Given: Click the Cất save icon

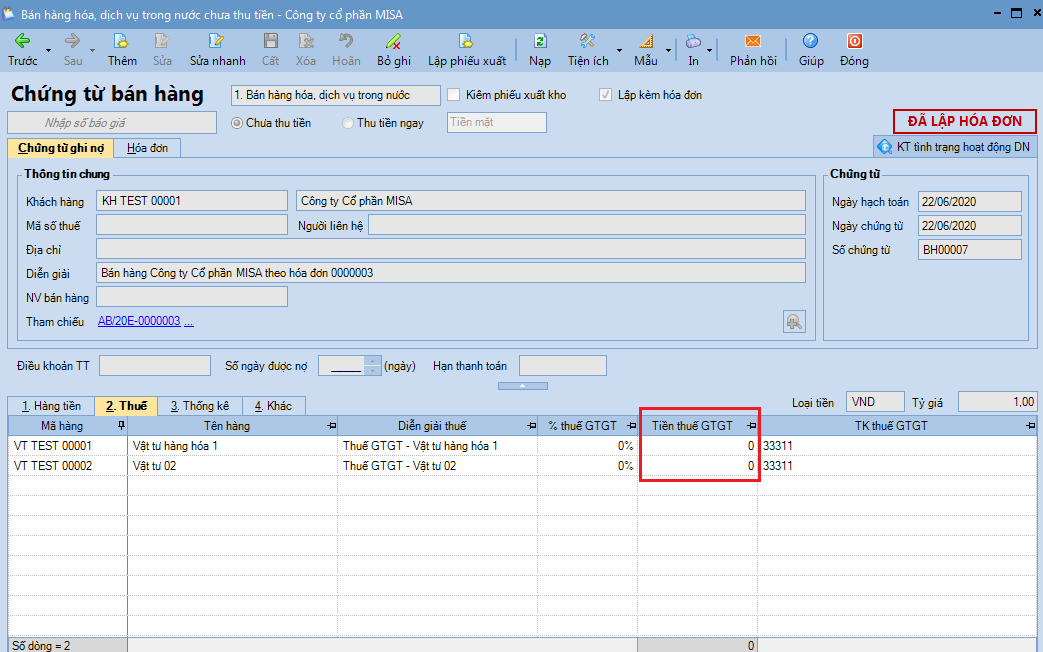Looking at the screenshot, I should 270,51.
